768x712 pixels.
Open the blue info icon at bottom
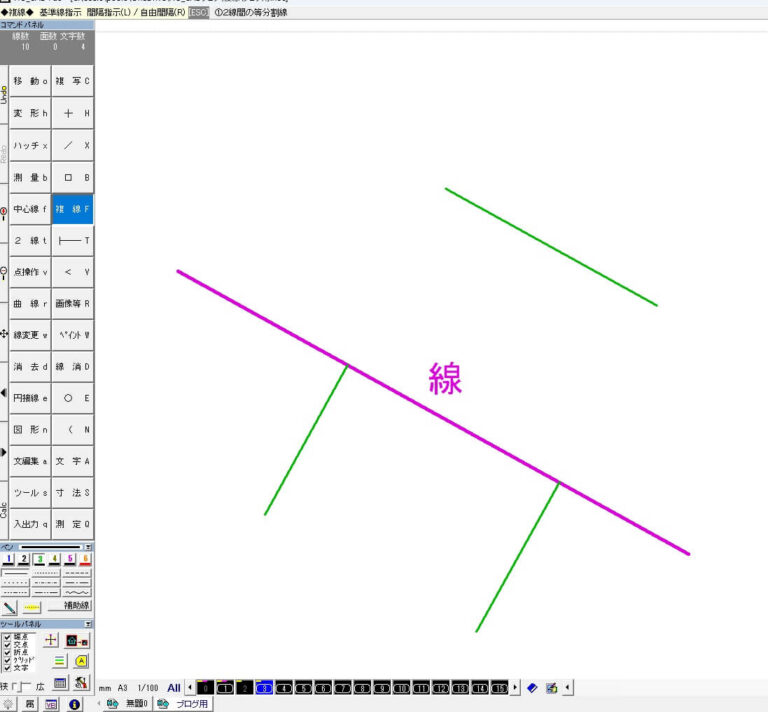click(x=74, y=704)
